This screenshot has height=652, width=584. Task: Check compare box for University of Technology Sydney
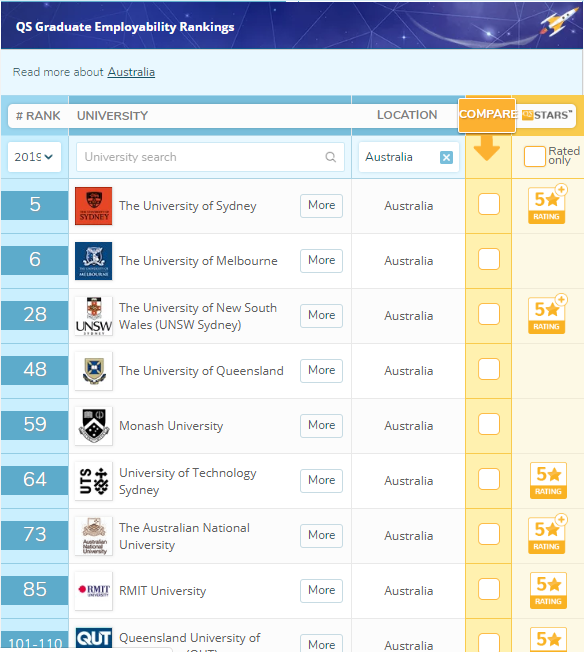(x=489, y=479)
